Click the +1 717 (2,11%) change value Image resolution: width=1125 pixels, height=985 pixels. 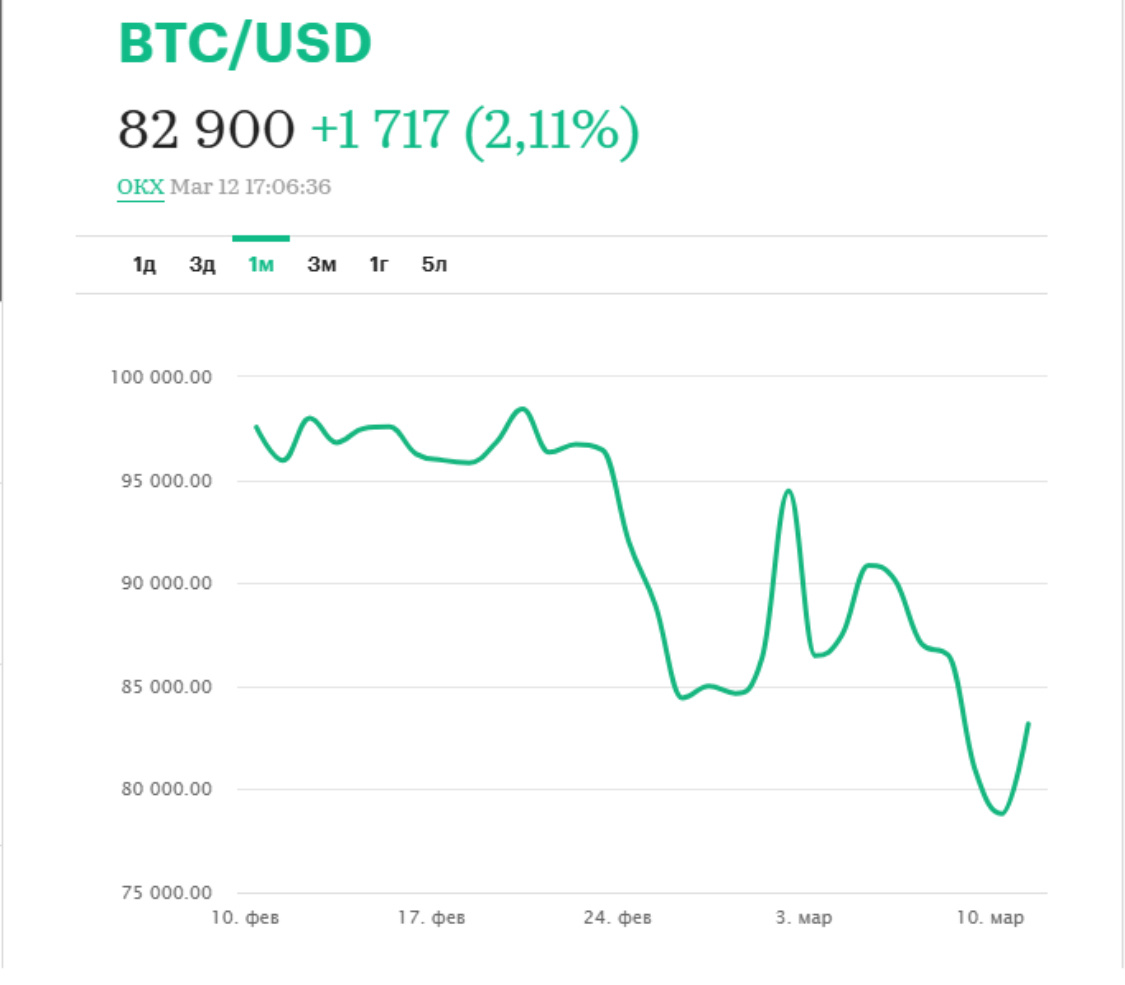(x=474, y=129)
